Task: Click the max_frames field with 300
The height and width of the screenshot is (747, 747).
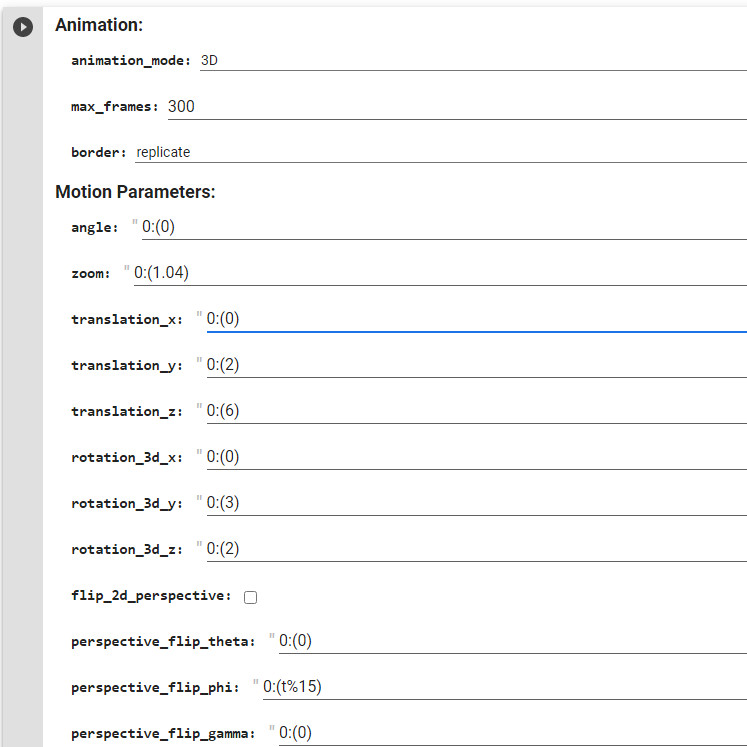Action: 457,107
